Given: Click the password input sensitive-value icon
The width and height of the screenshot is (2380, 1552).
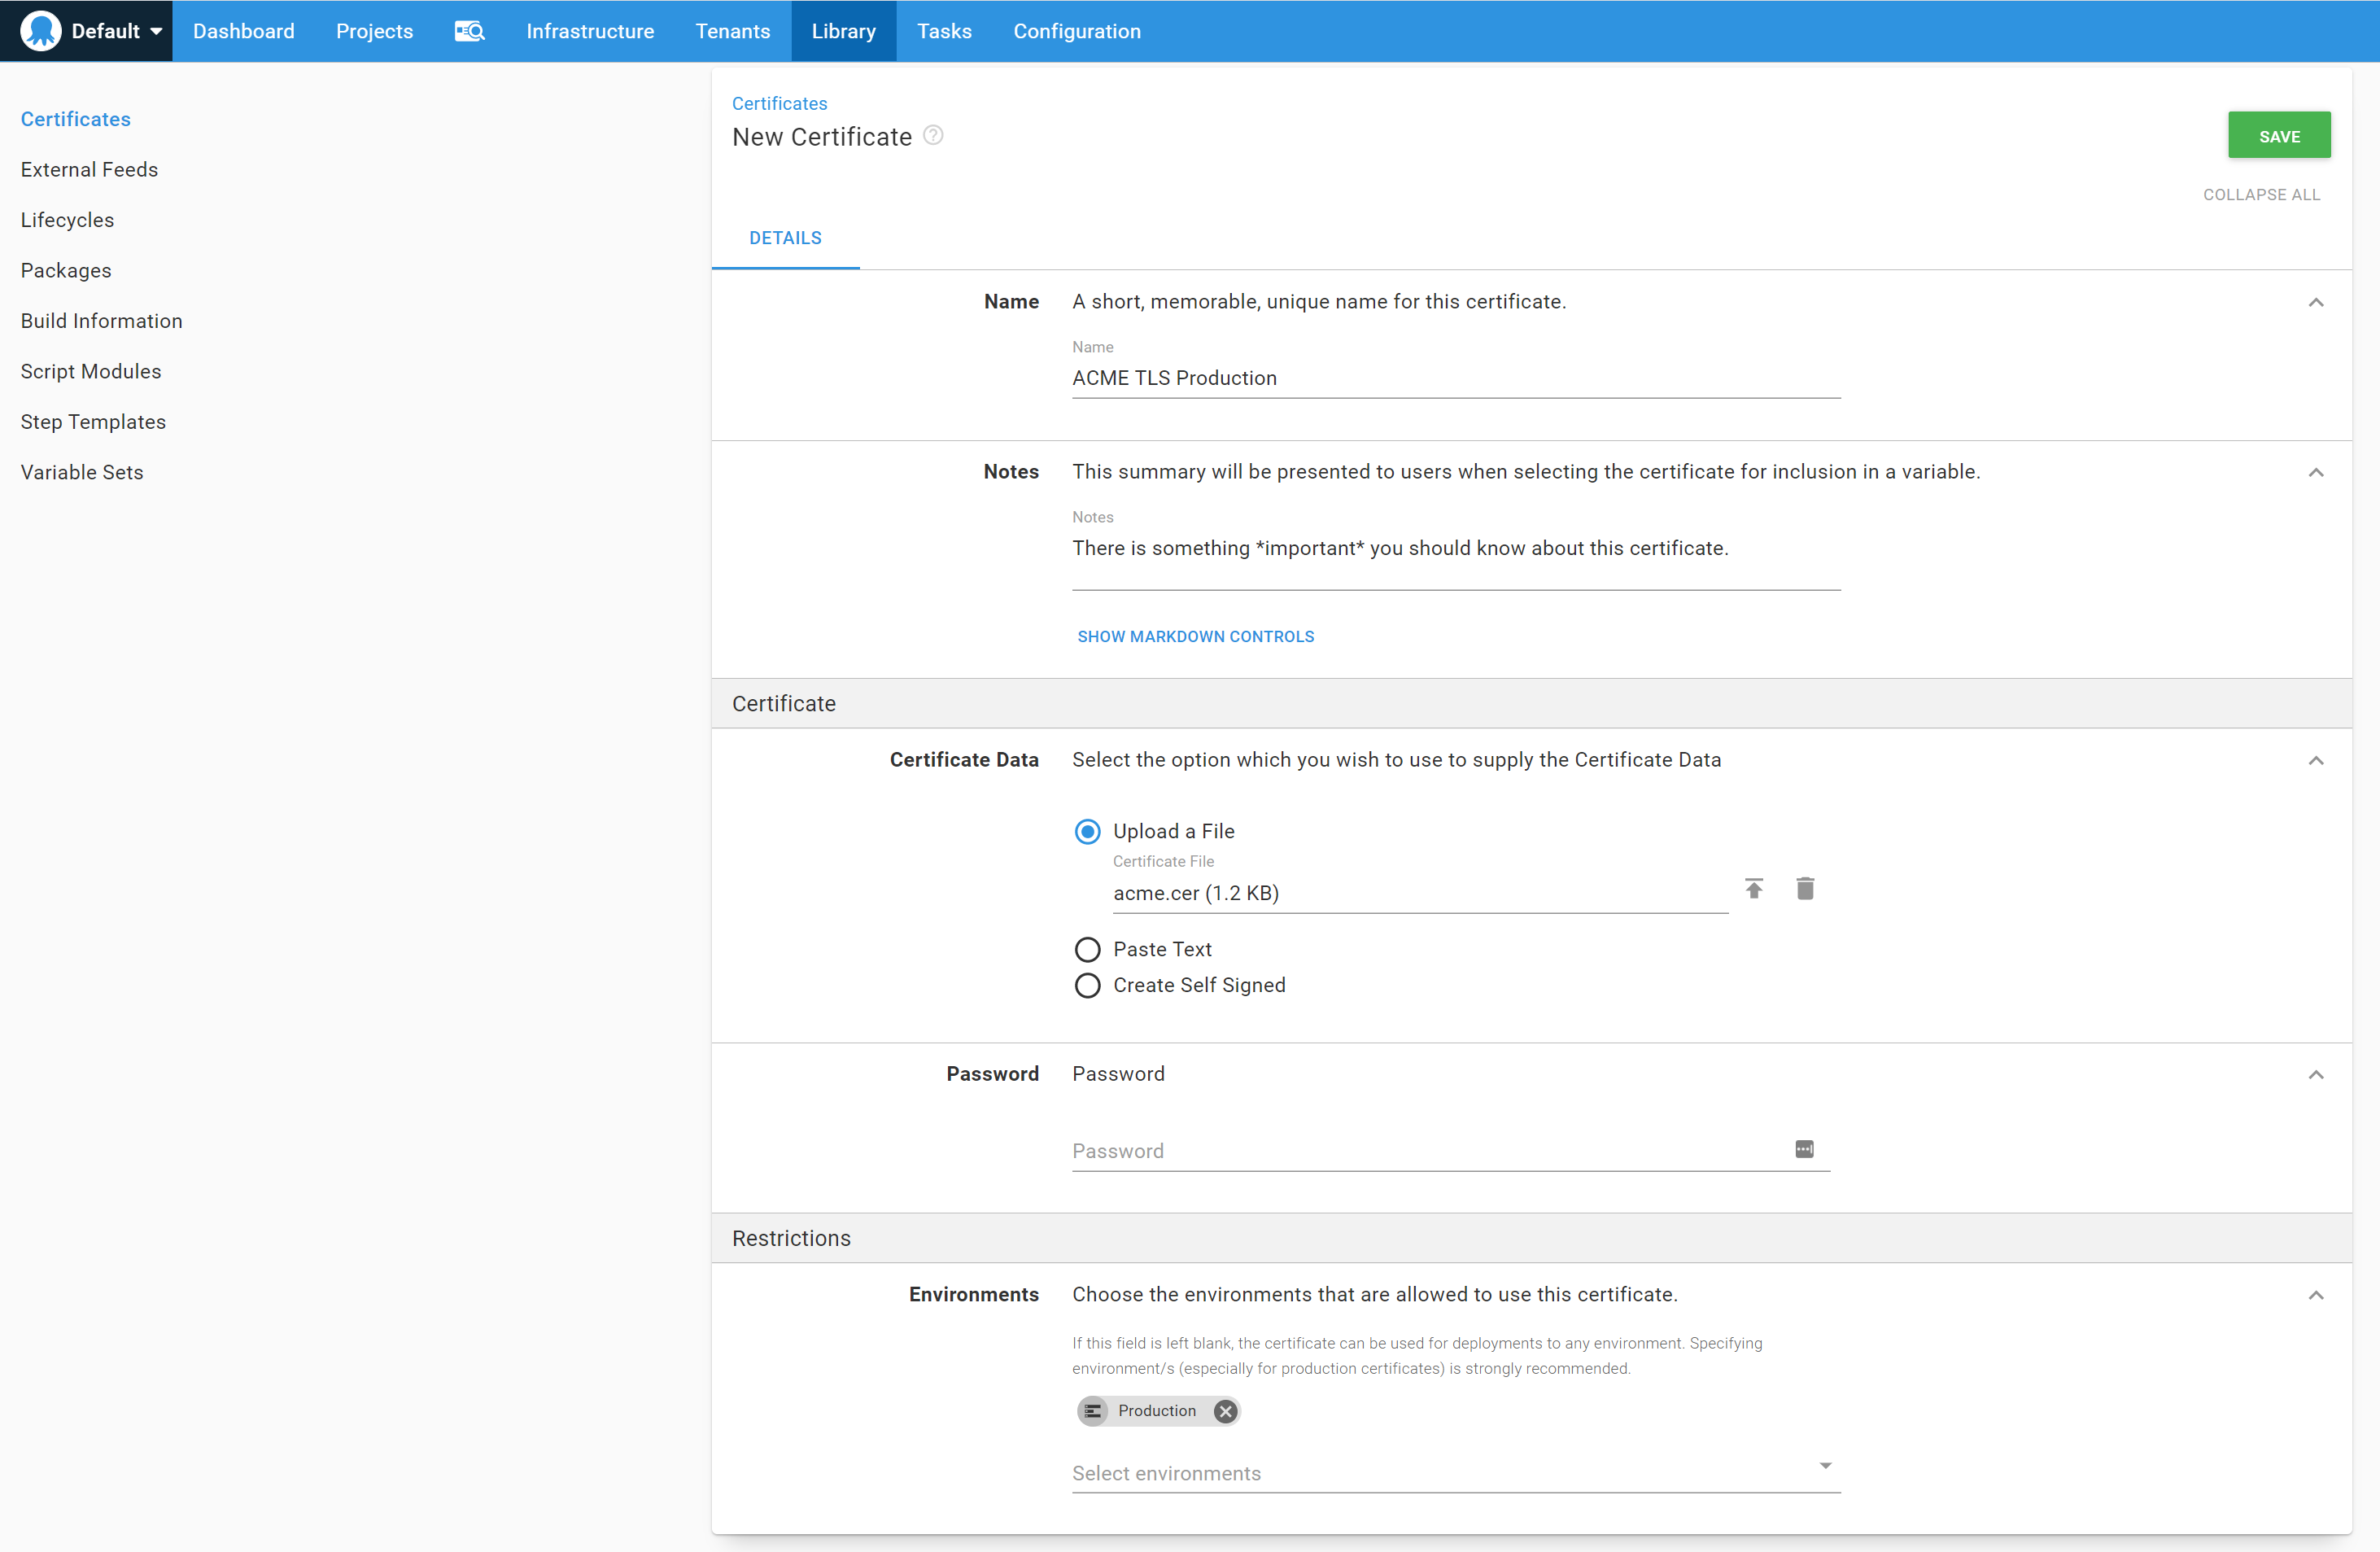Looking at the screenshot, I should (x=1803, y=1149).
